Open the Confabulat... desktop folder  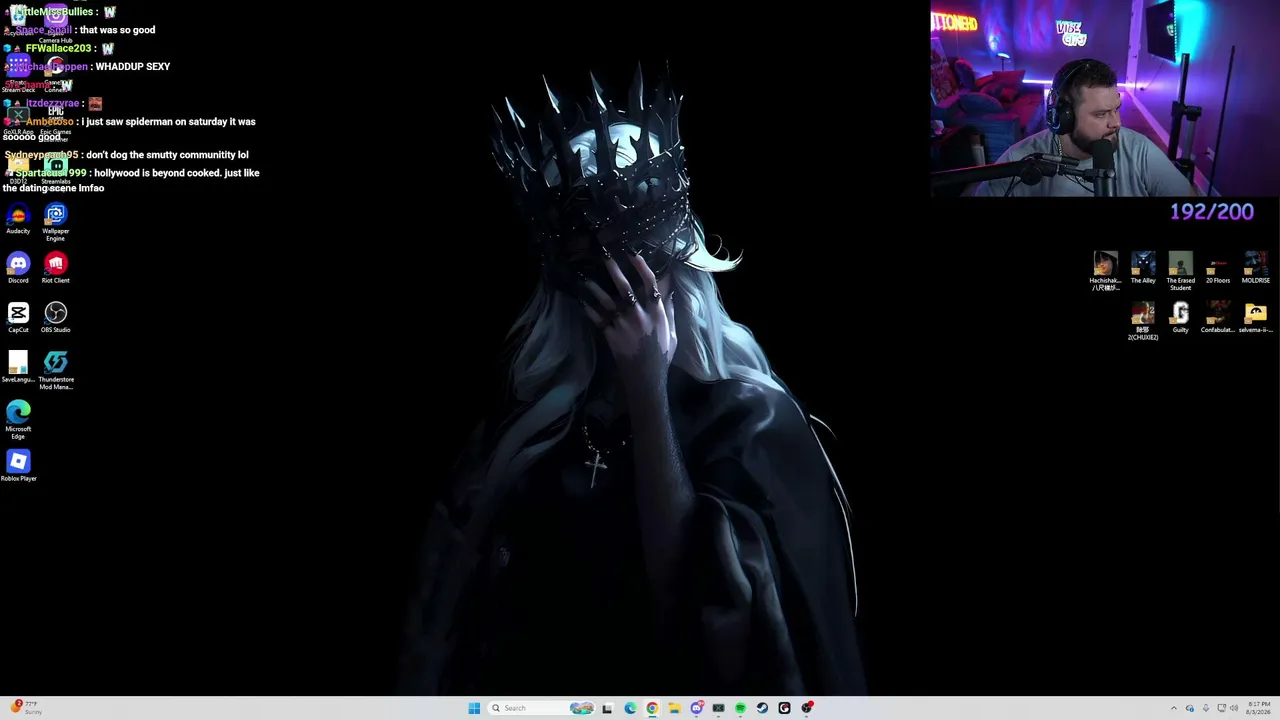pos(1218,317)
